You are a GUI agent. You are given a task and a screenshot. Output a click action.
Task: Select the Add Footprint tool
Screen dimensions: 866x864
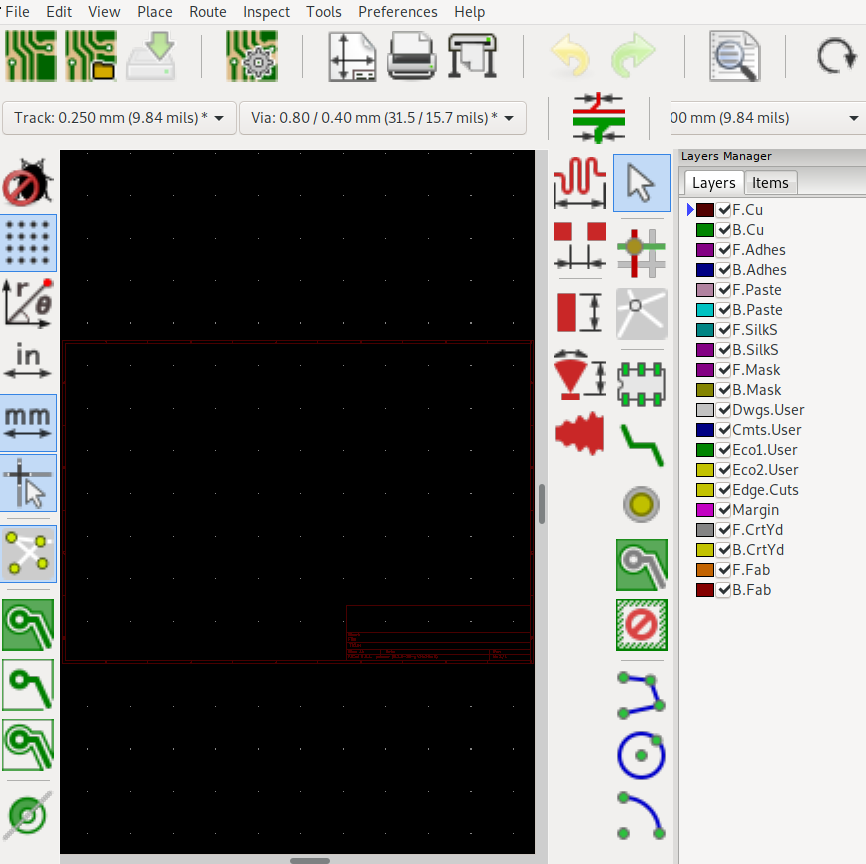click(x=641, y=382)
